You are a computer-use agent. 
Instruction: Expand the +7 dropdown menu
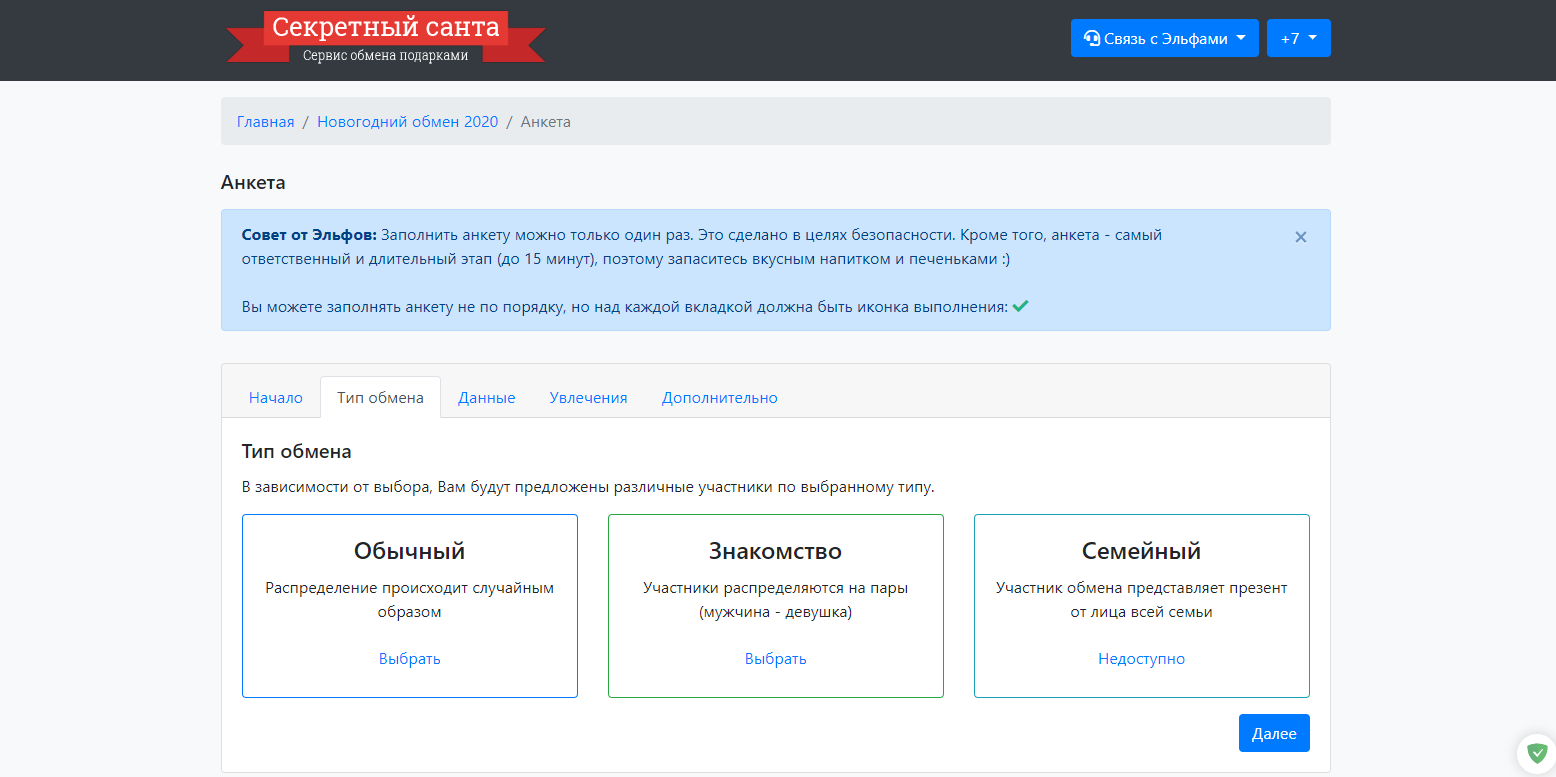coord(1298,38)
